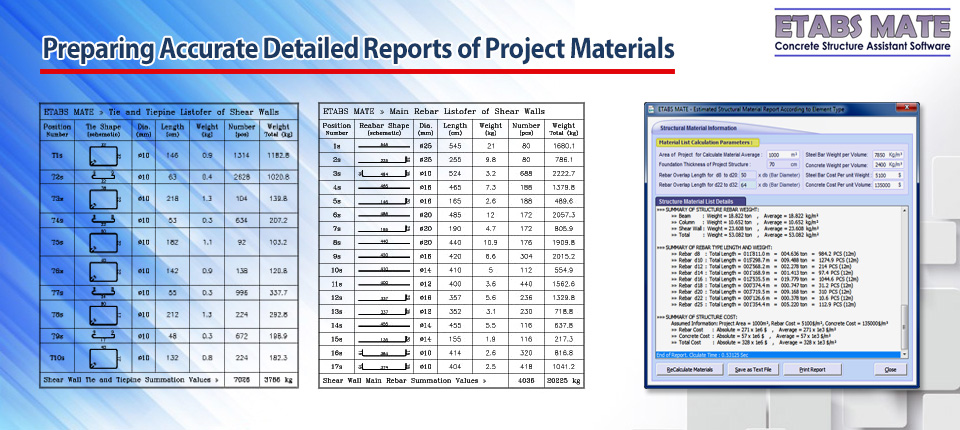Click the report scrollbar down arrow
Image resolution: width=960 pixels, height=430 pixels.
905,355
